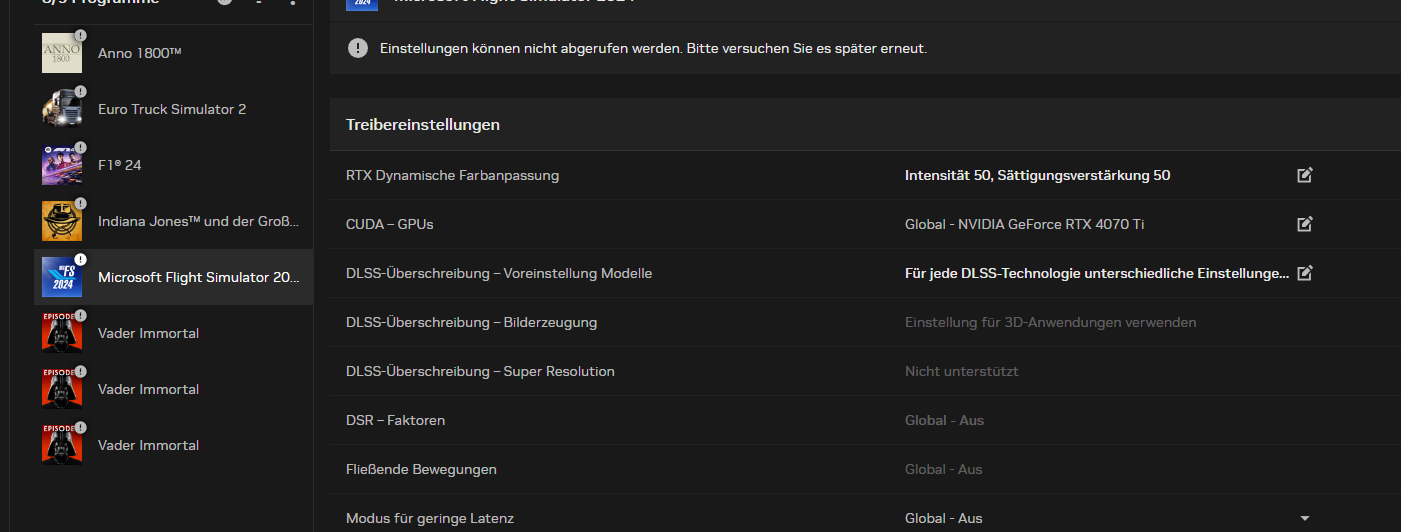Select Indiana Jones und der Groß... entry
The width and height of the screenshot is (1401, 532).
pyautogui.click(x=174, y=221)
